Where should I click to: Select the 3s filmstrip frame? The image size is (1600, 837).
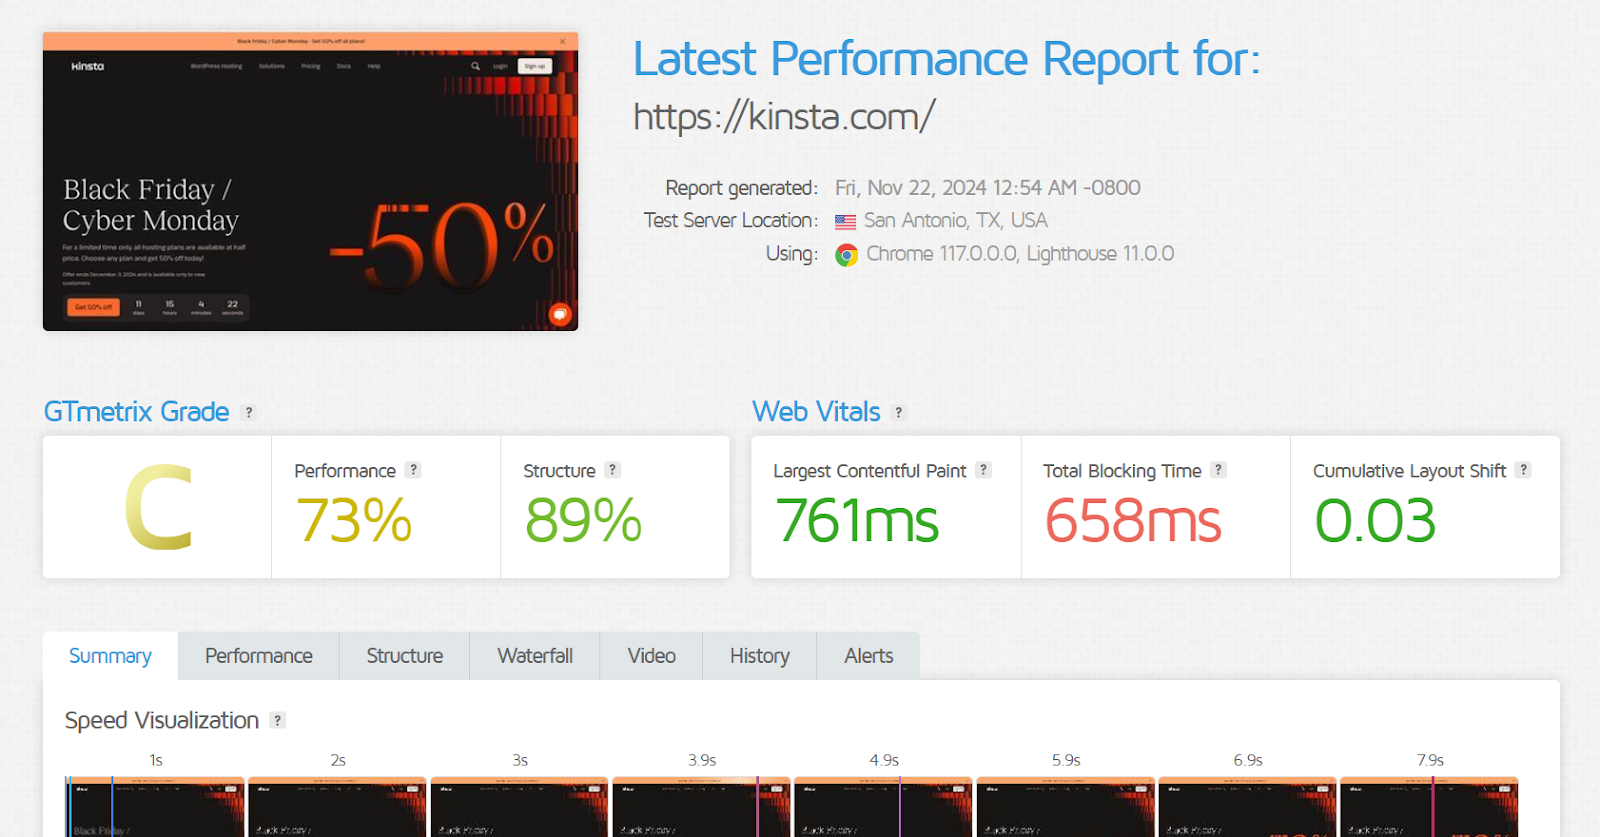point(519,806)
